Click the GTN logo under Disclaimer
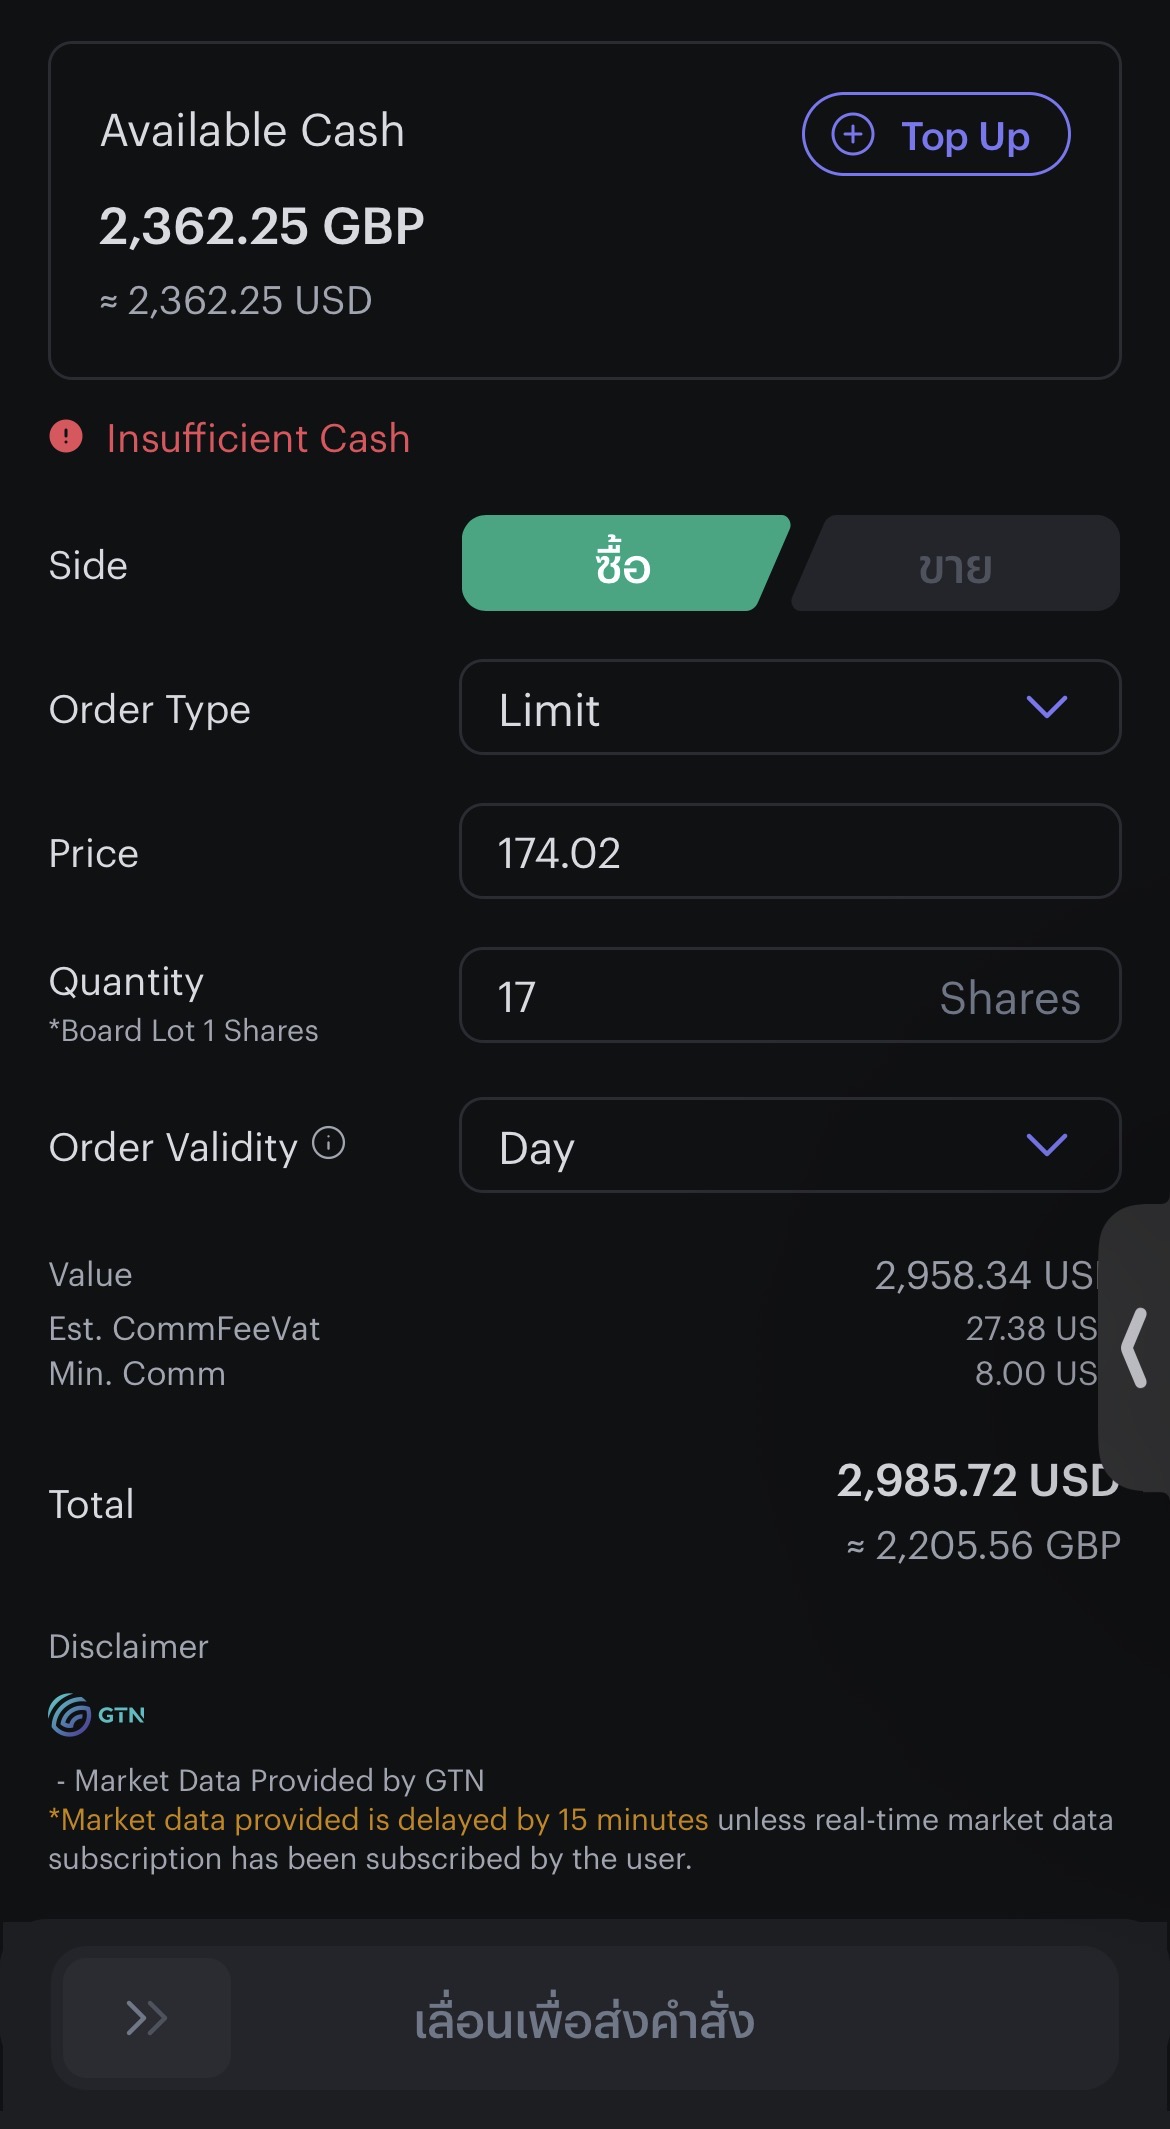 tap(97, 1714)
